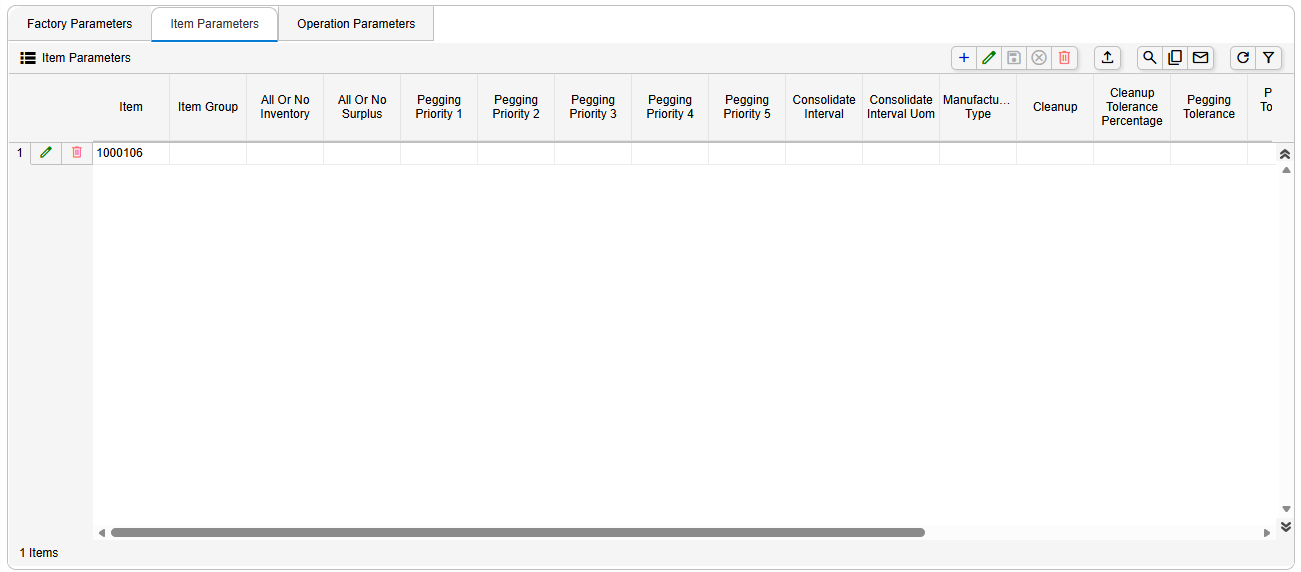
Task: Click the red trash delete icon in toolbar
Action: tap(1064, 58)
